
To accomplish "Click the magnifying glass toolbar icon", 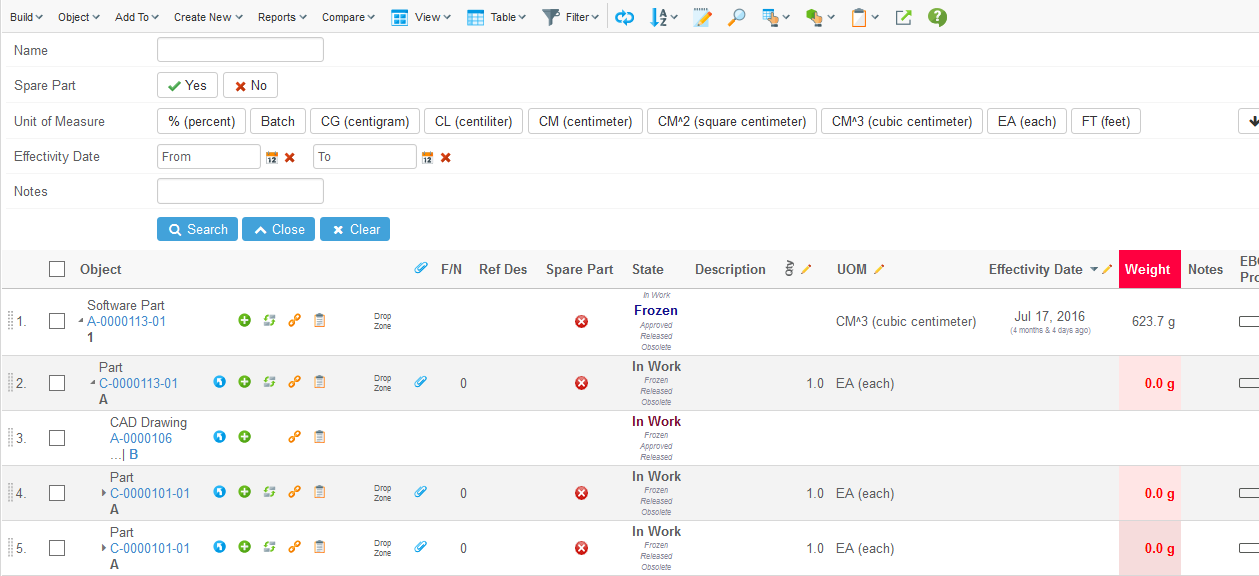I will click(x=736, y=17).
